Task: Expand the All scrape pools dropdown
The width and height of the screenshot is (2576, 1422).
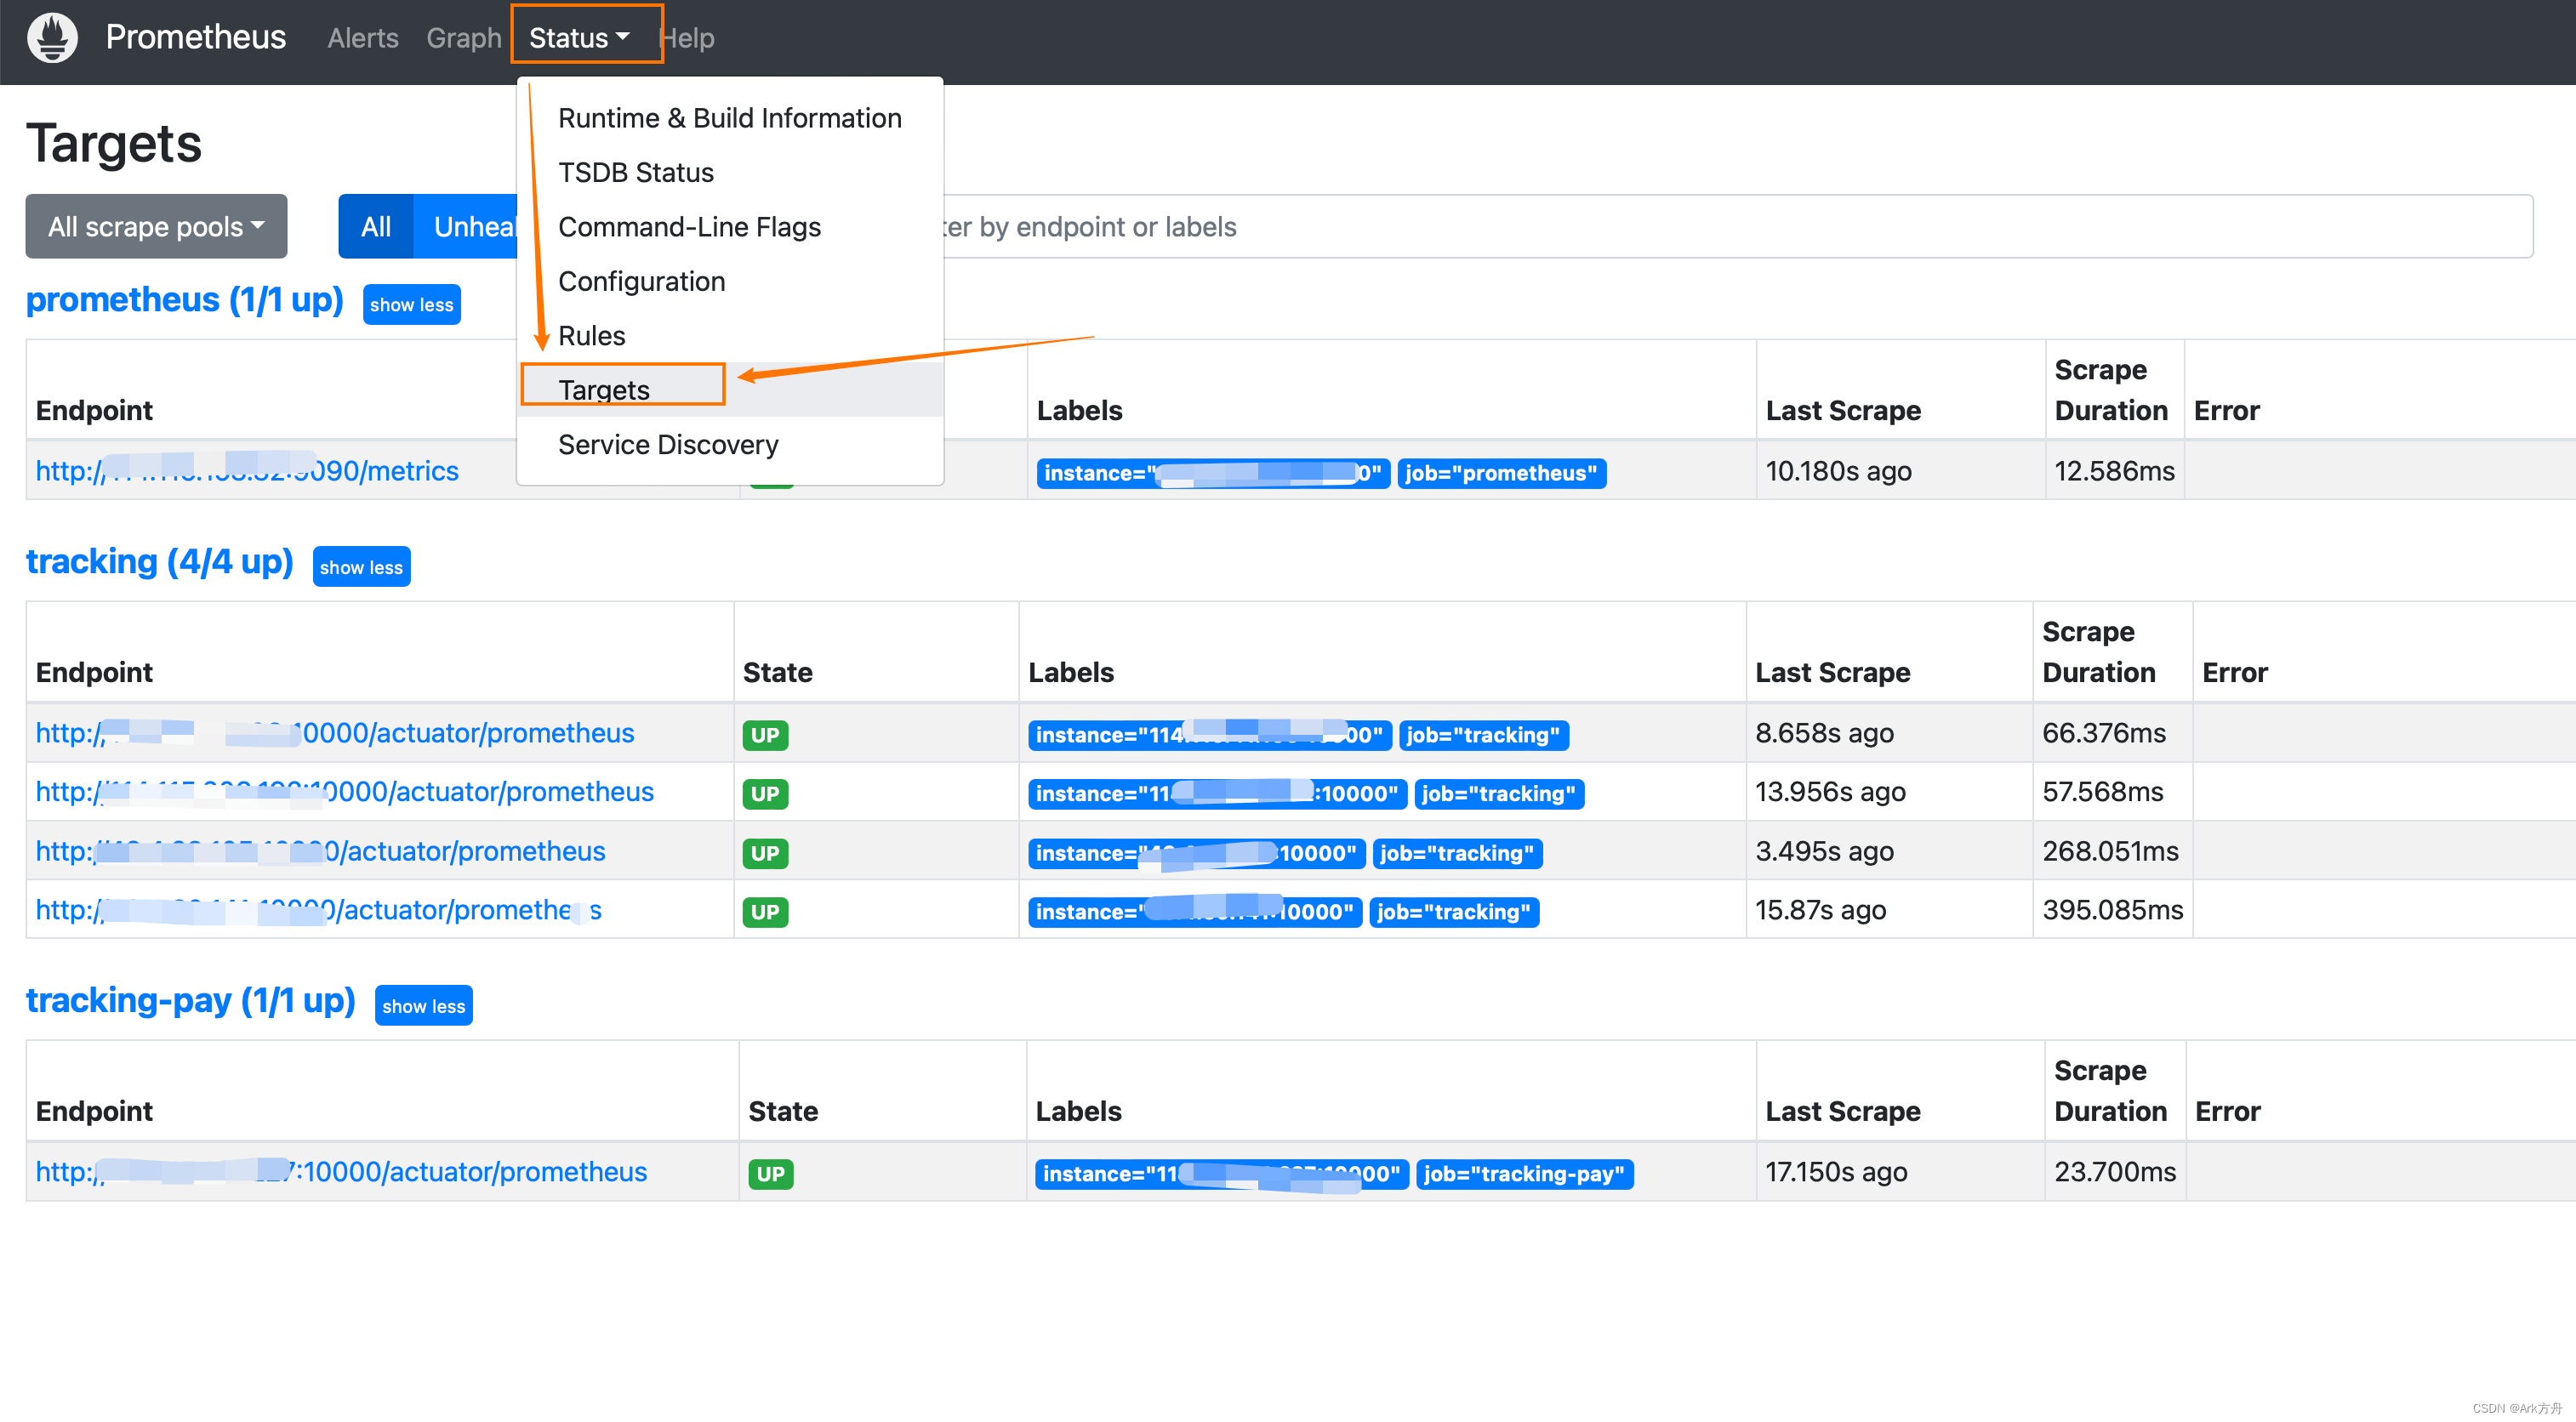Action: (x=156, y=227)
